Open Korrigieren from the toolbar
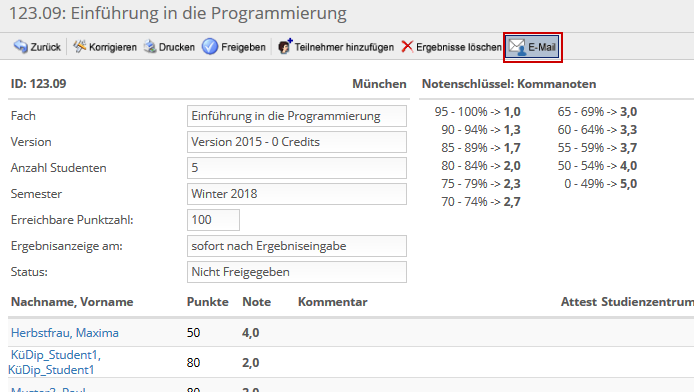The image size is (694, 392). [113, 47]
